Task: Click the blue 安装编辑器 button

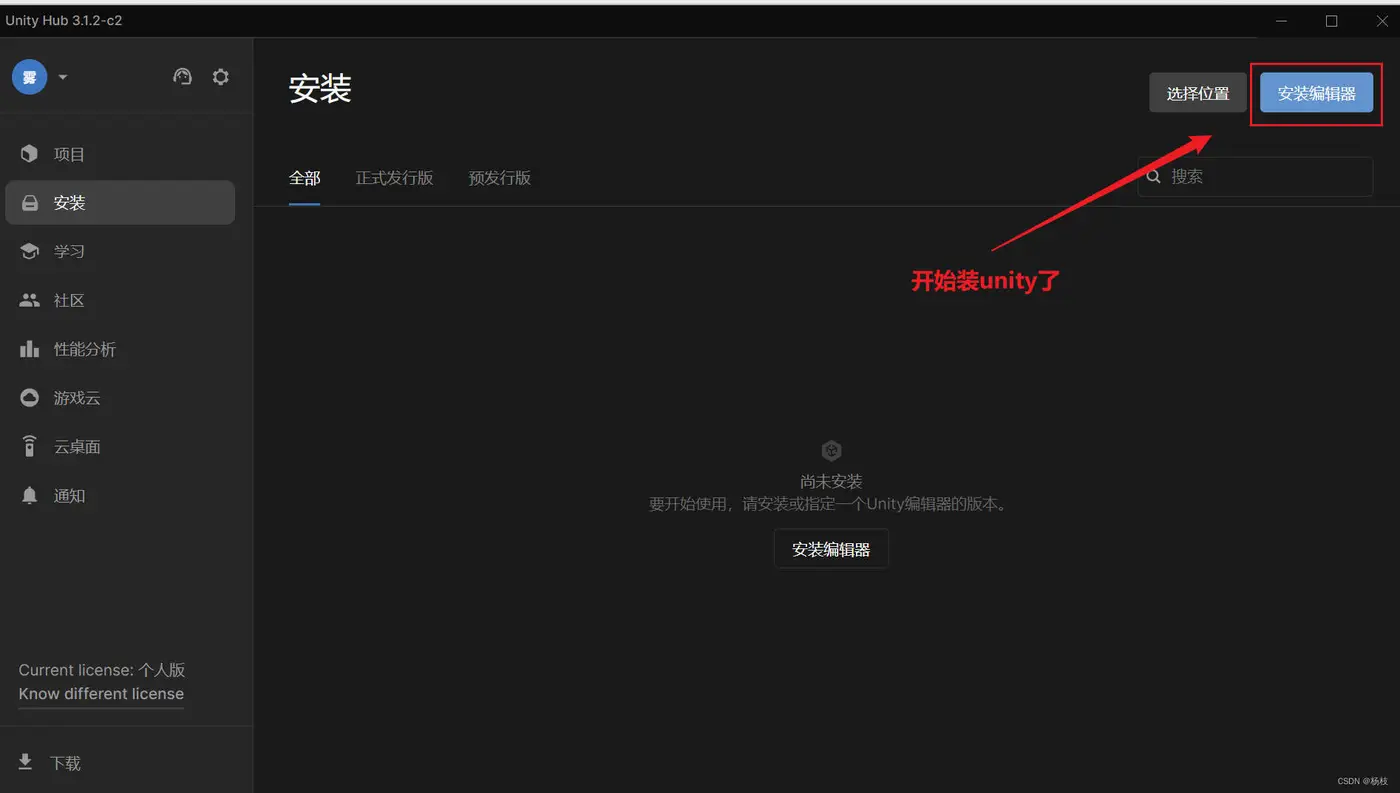Action: [x=1316, y=93]
